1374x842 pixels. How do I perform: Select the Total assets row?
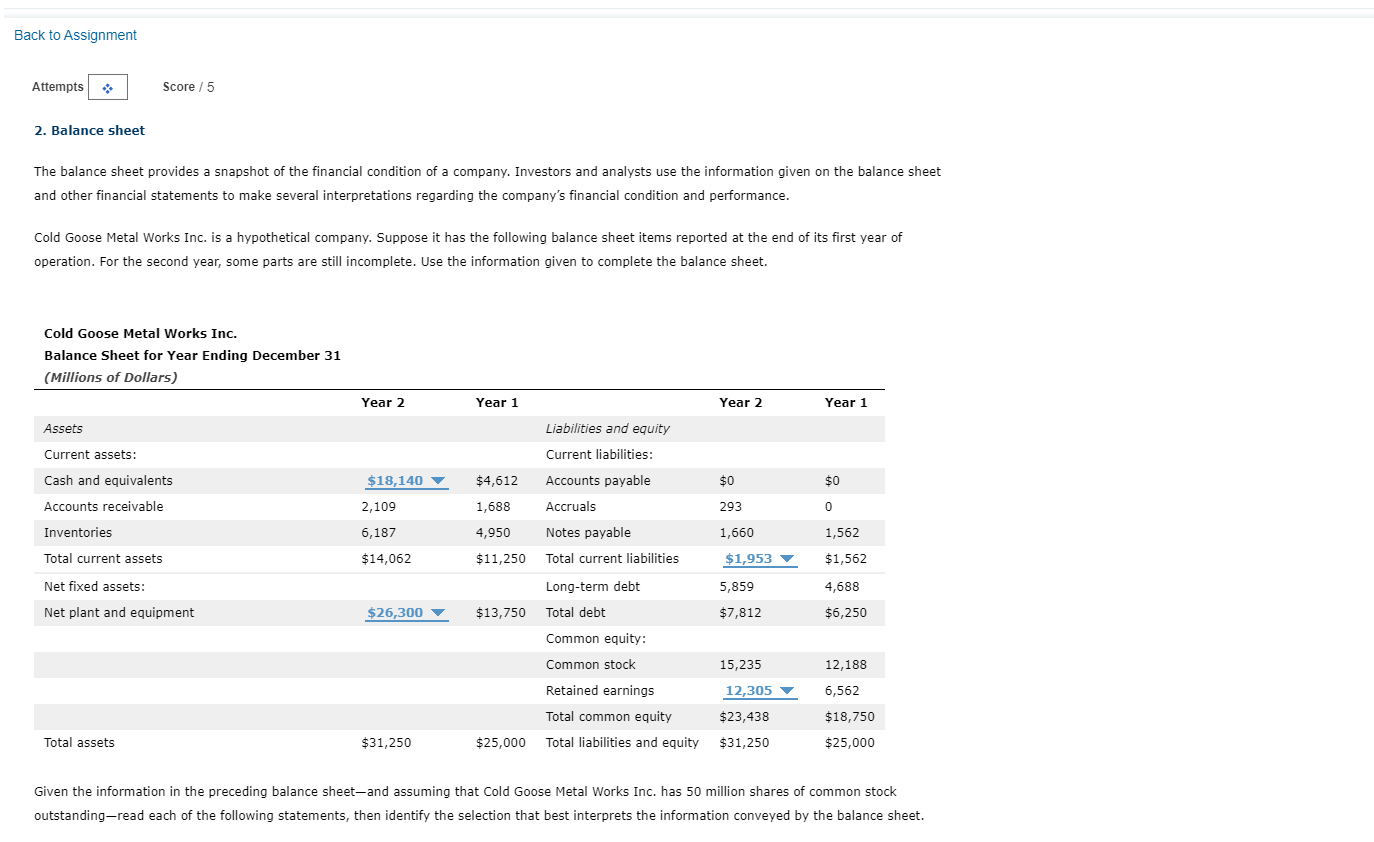78,742
